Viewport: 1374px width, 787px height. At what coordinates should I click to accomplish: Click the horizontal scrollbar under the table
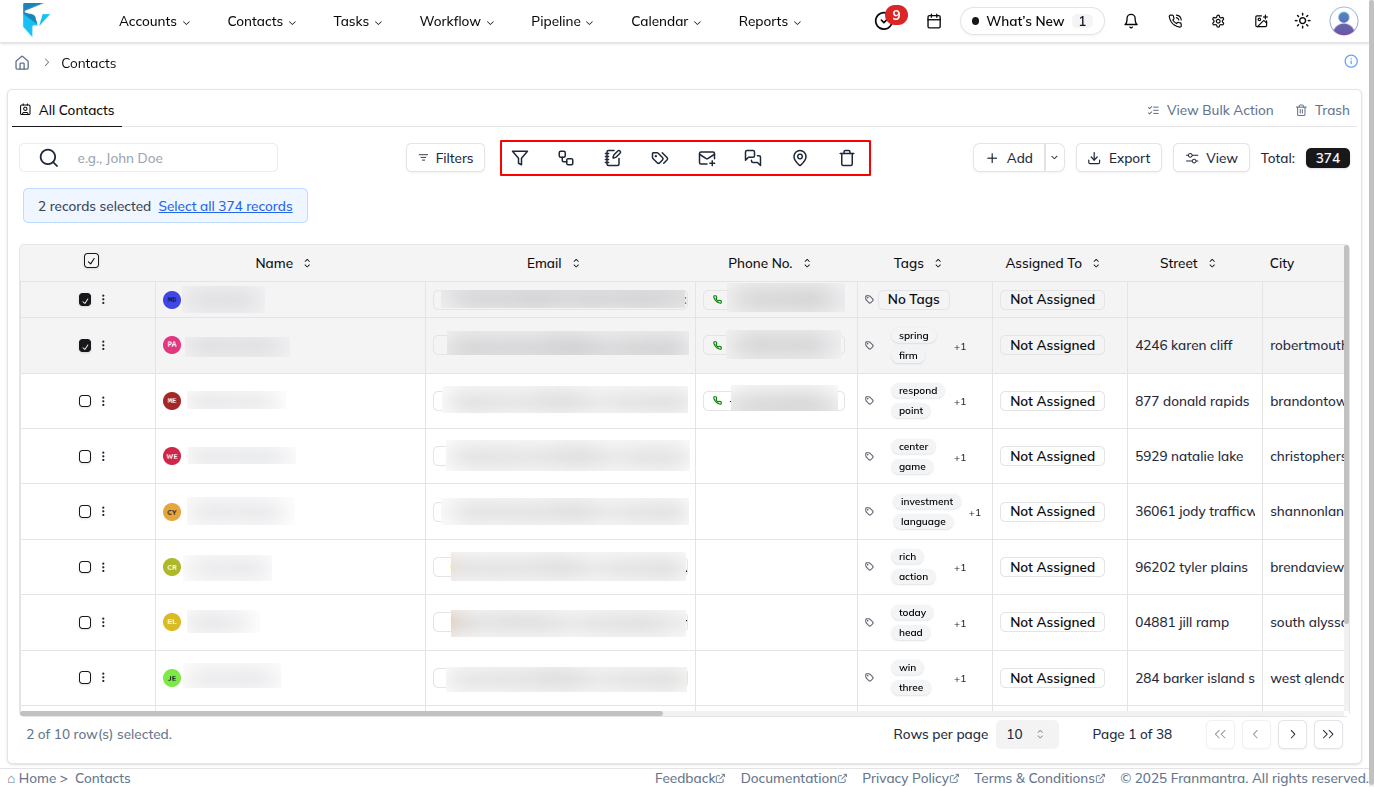pos(341,713)
